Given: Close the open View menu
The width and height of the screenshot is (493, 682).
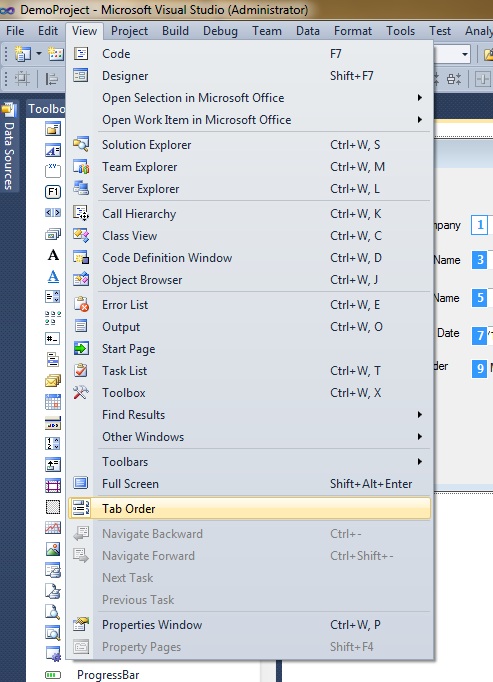Looking at the screenshot, I should coord(84,31).
